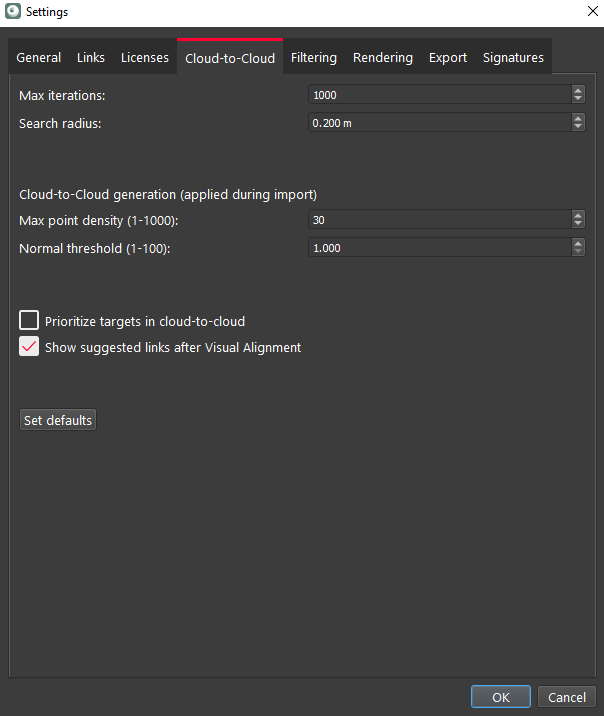Open the Rendering tab
The height and width of the screenshot is (716, 604).
pyautogui.click(x=383, y=58)
